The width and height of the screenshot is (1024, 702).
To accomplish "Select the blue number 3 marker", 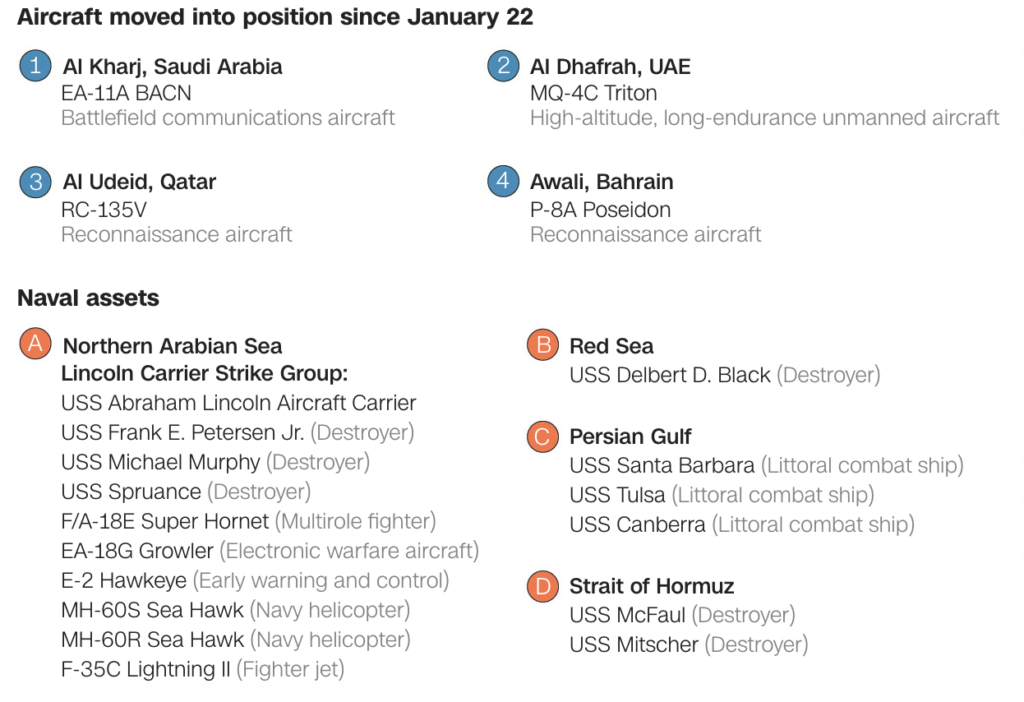I will [35, 182].
